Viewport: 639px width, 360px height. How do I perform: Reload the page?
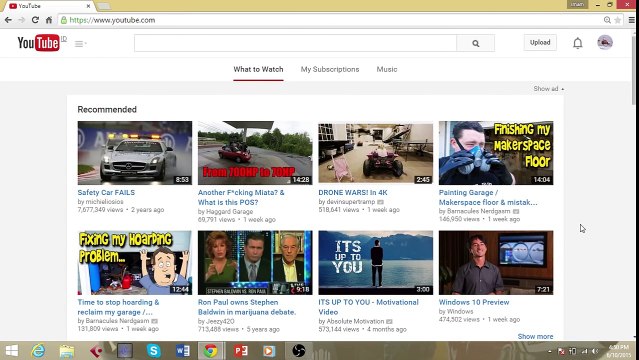pyautogui.click(x=35, y=20)
